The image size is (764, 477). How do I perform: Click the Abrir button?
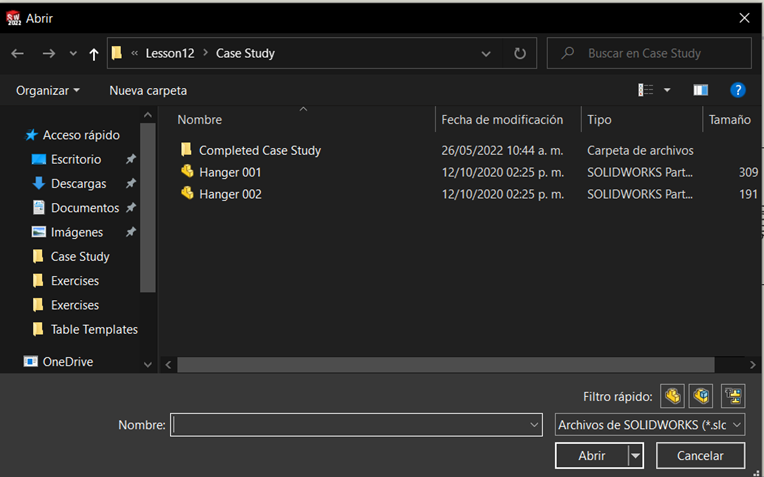click(x=592, y=456)
